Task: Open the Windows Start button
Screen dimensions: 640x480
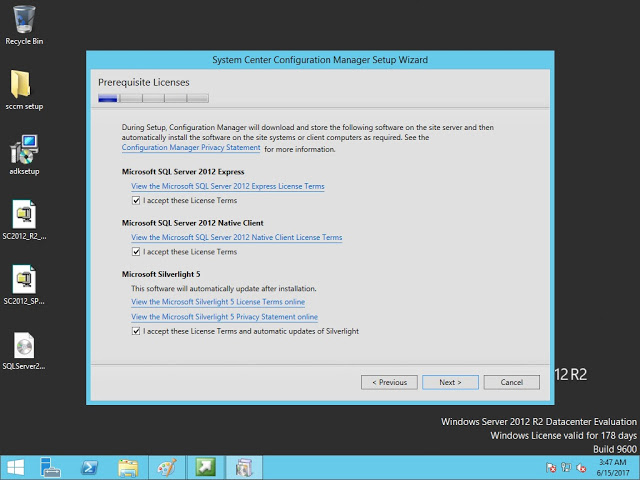Action: point(16,467)
